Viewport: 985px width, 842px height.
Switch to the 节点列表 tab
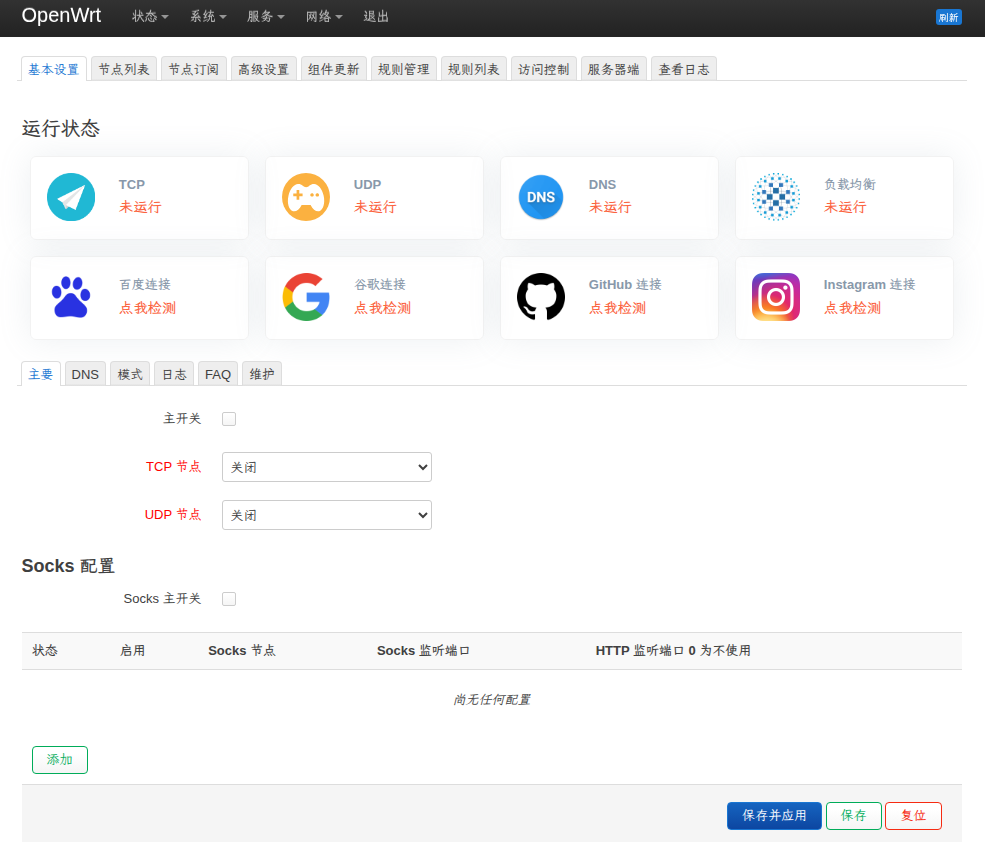(124, 69)
